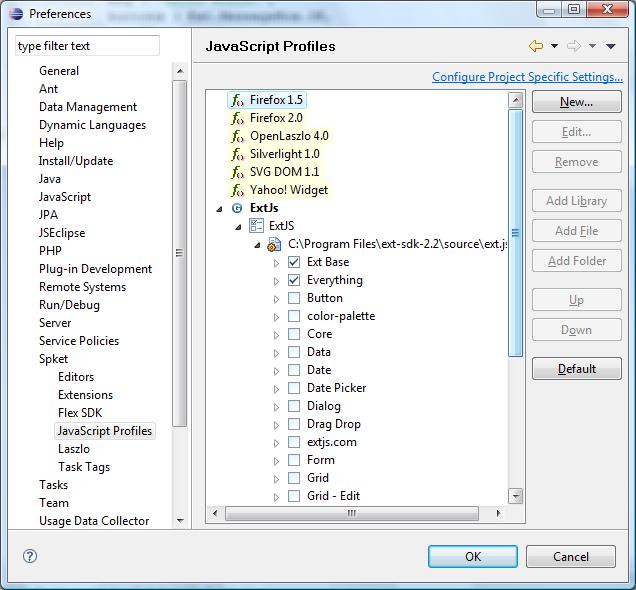Click the OK button
Screen dimensions: 636x590
click(x=473, y=556)
